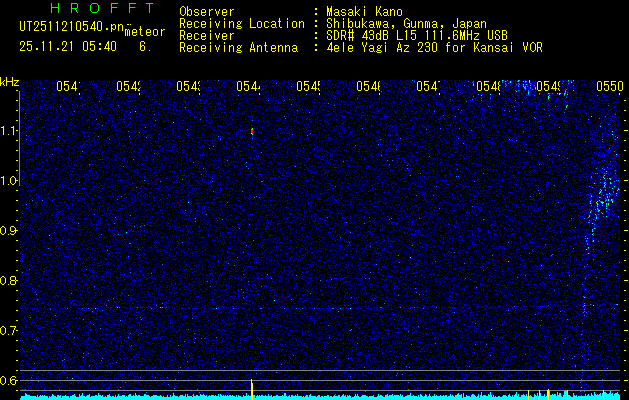Click the '6.' number beside the timestamp
The height and width of the screenshot is (400, 629).
146,46
